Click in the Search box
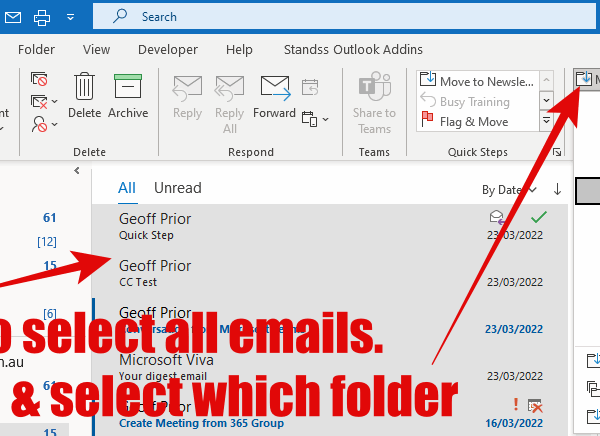Viewport: 600px width, 436px height. (x=300, y=17)
